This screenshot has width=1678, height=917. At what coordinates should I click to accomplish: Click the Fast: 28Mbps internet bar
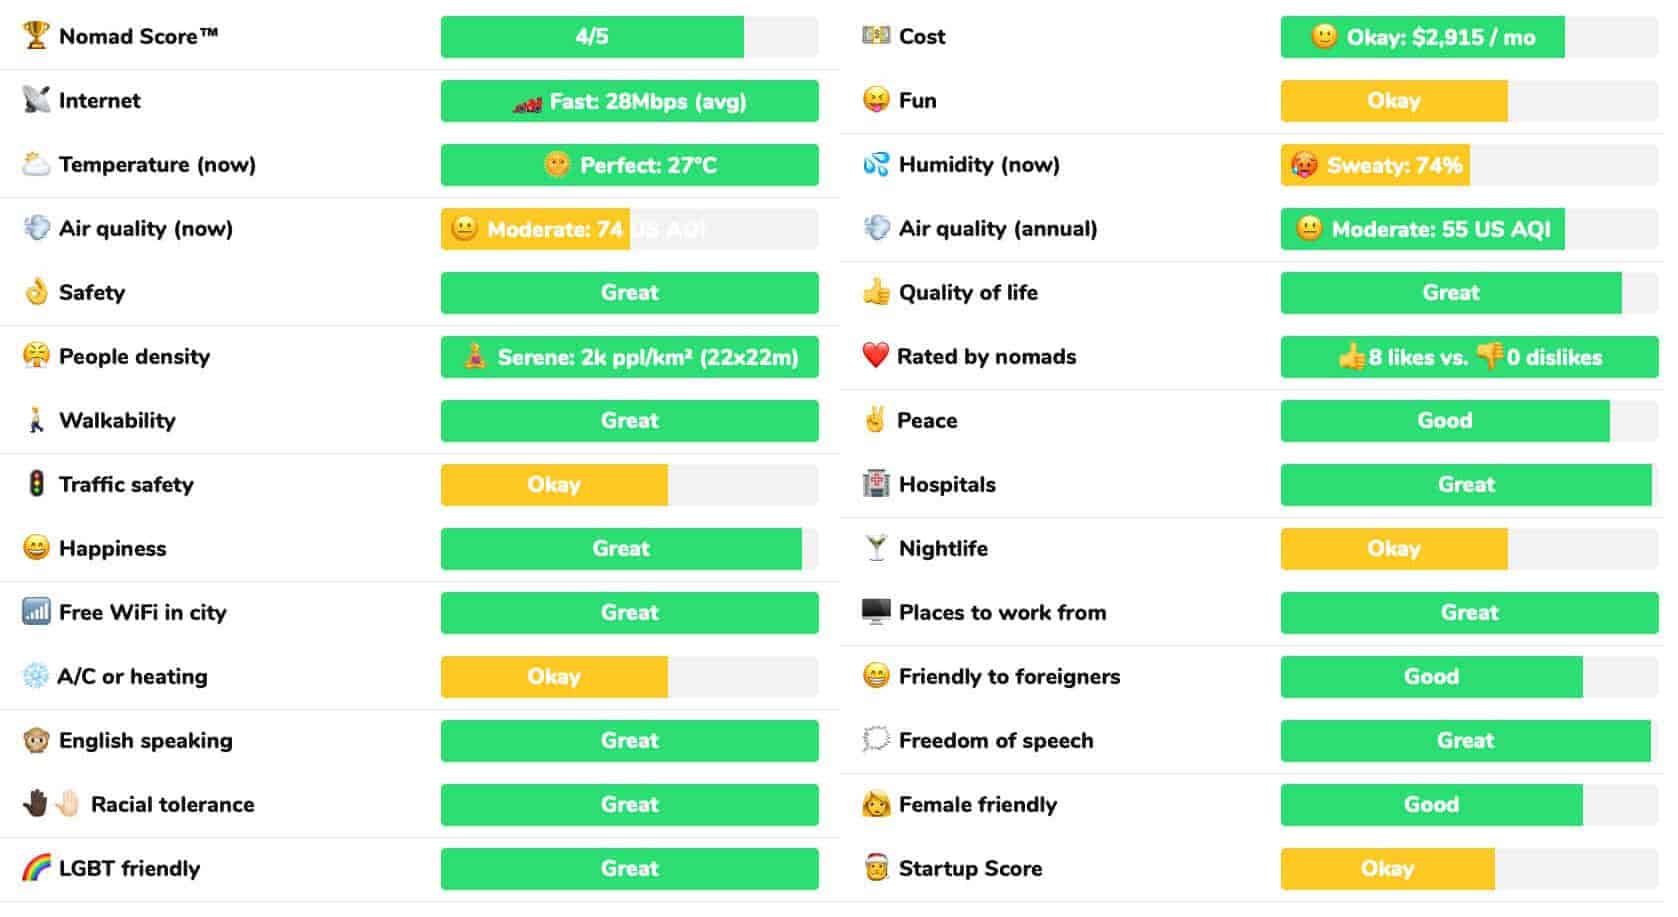tap(629, 101)
